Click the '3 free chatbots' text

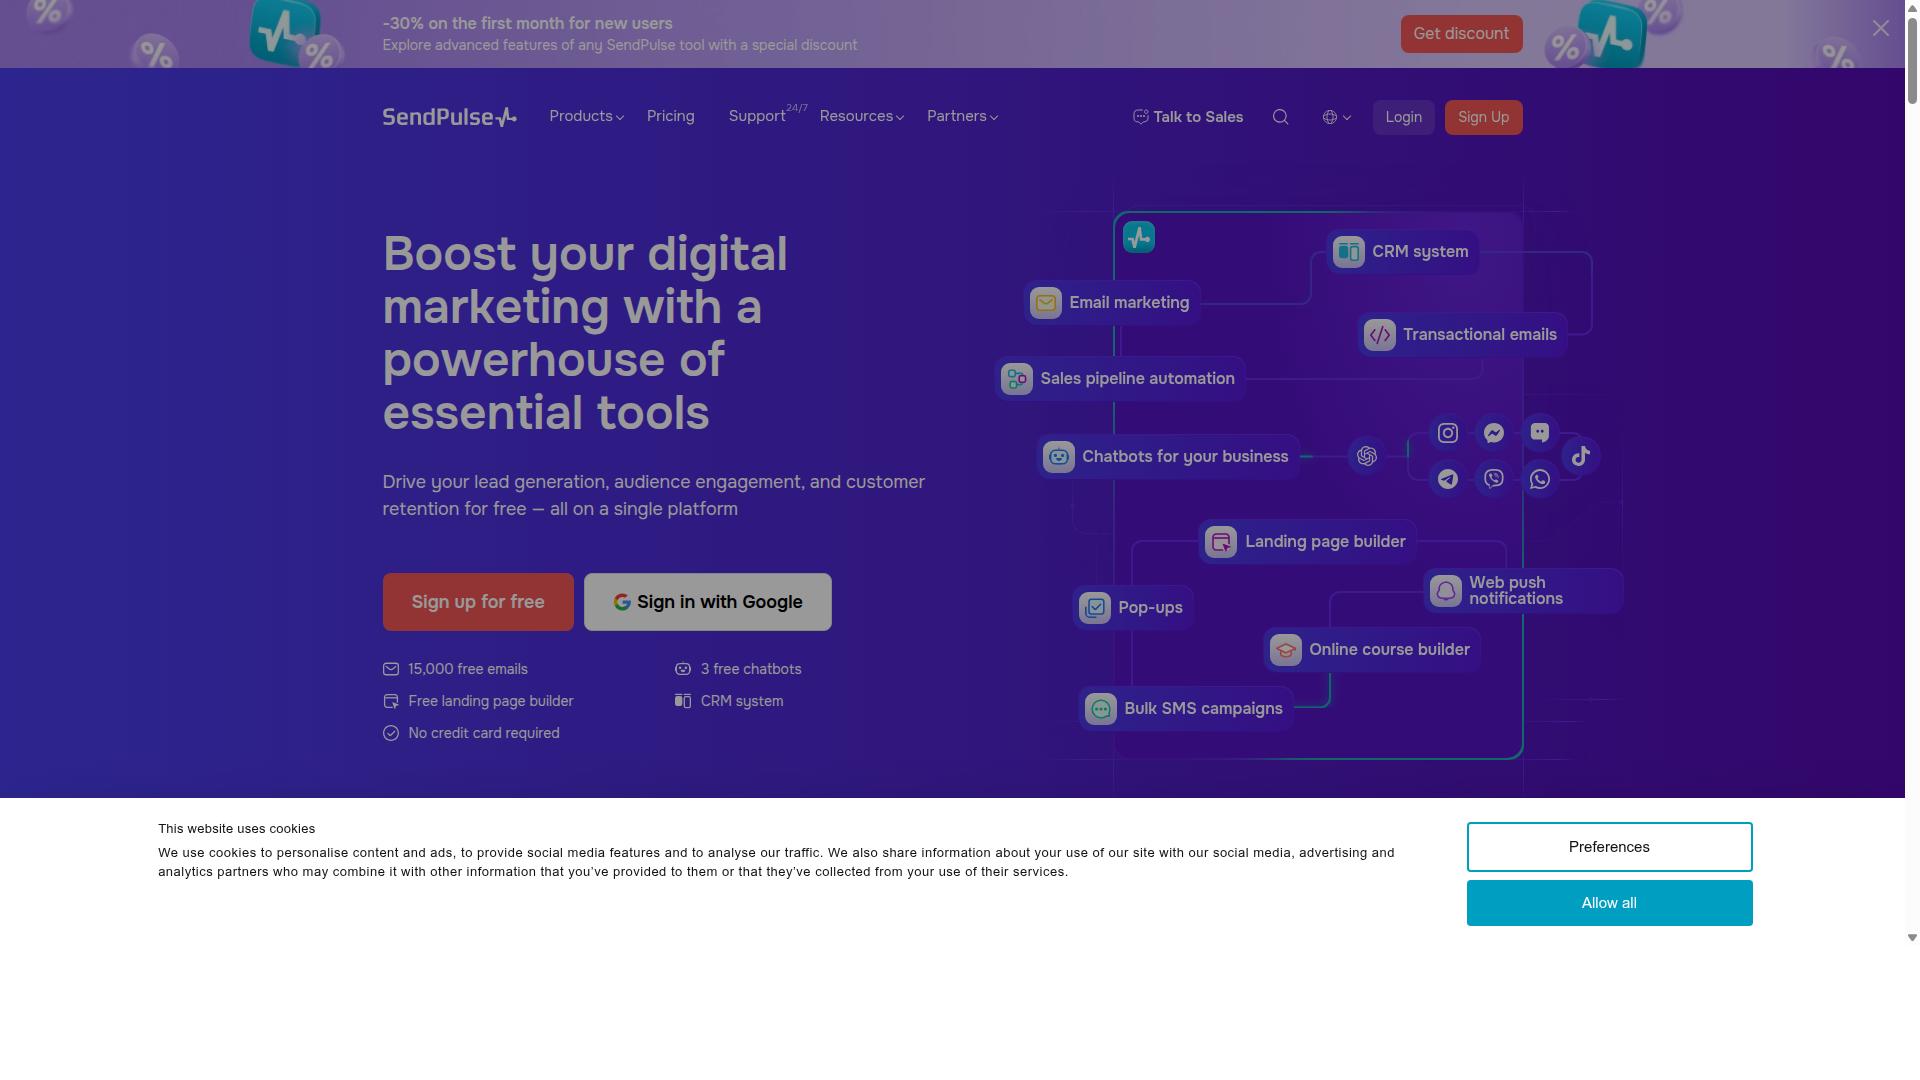pos(751,669)
